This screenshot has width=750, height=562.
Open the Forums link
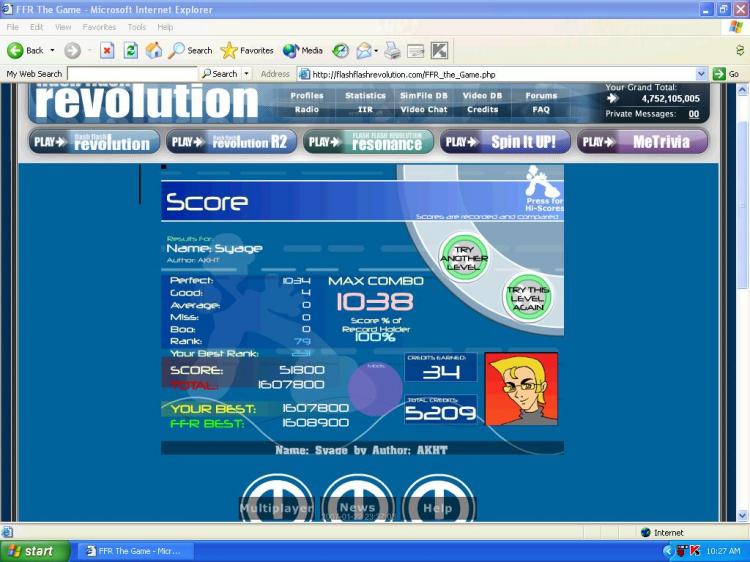click(541, 96)
